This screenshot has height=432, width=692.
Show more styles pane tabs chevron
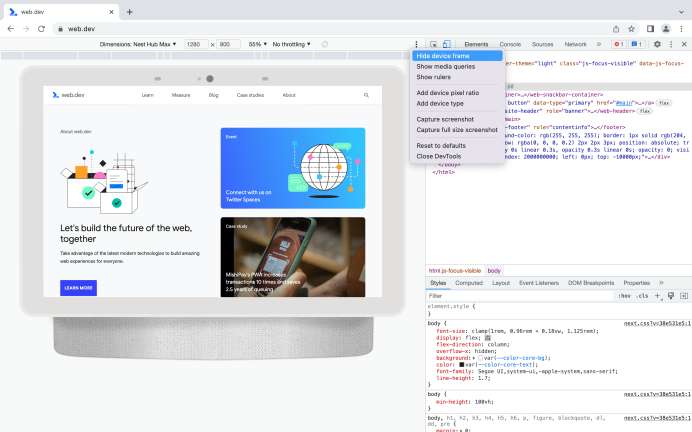(661, 283)
